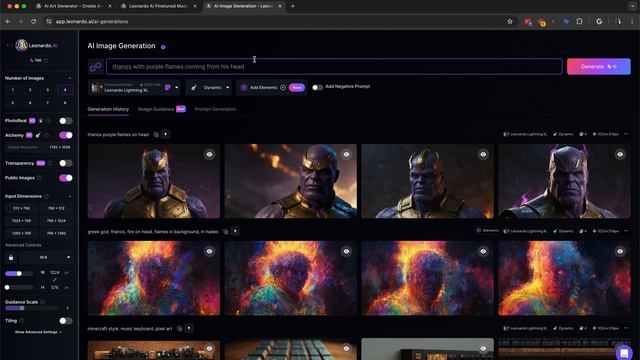
Task: Select the 512 × 768 dimension preset
Action: pos(22,208)
